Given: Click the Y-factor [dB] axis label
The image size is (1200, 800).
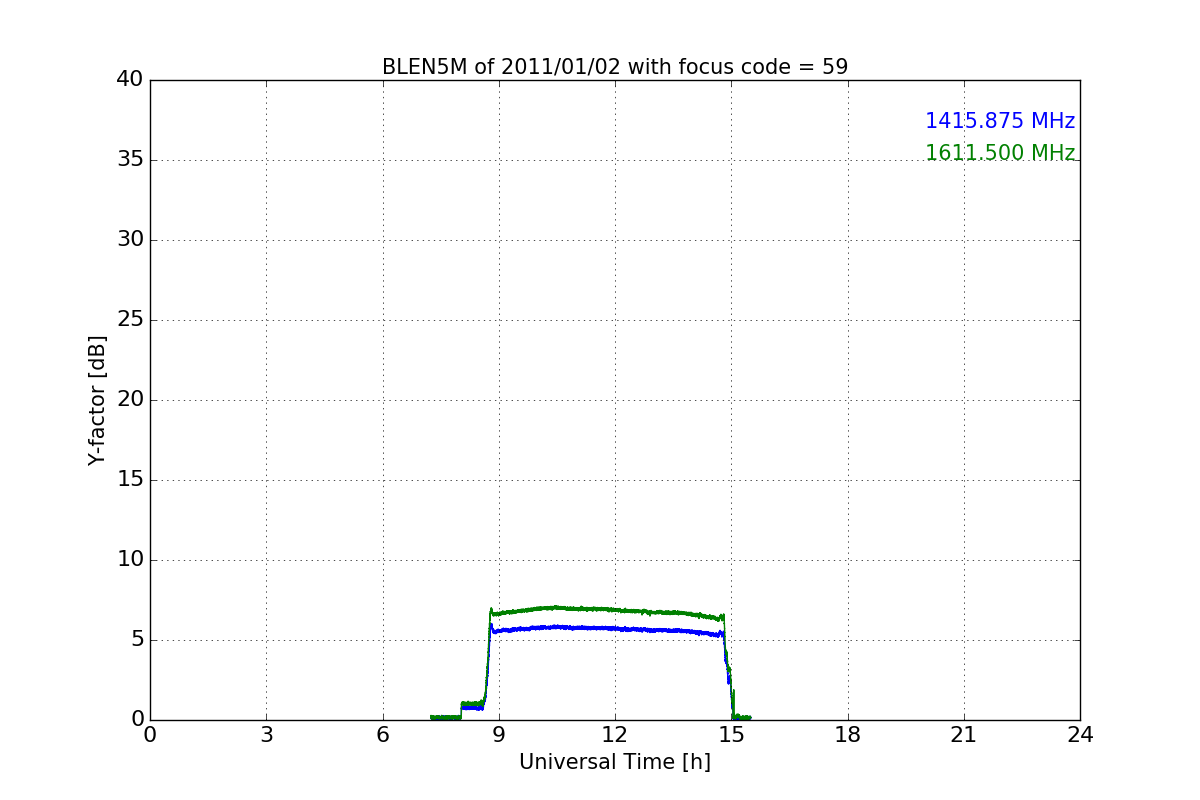Looking at the screenshot, I should 97,400.
